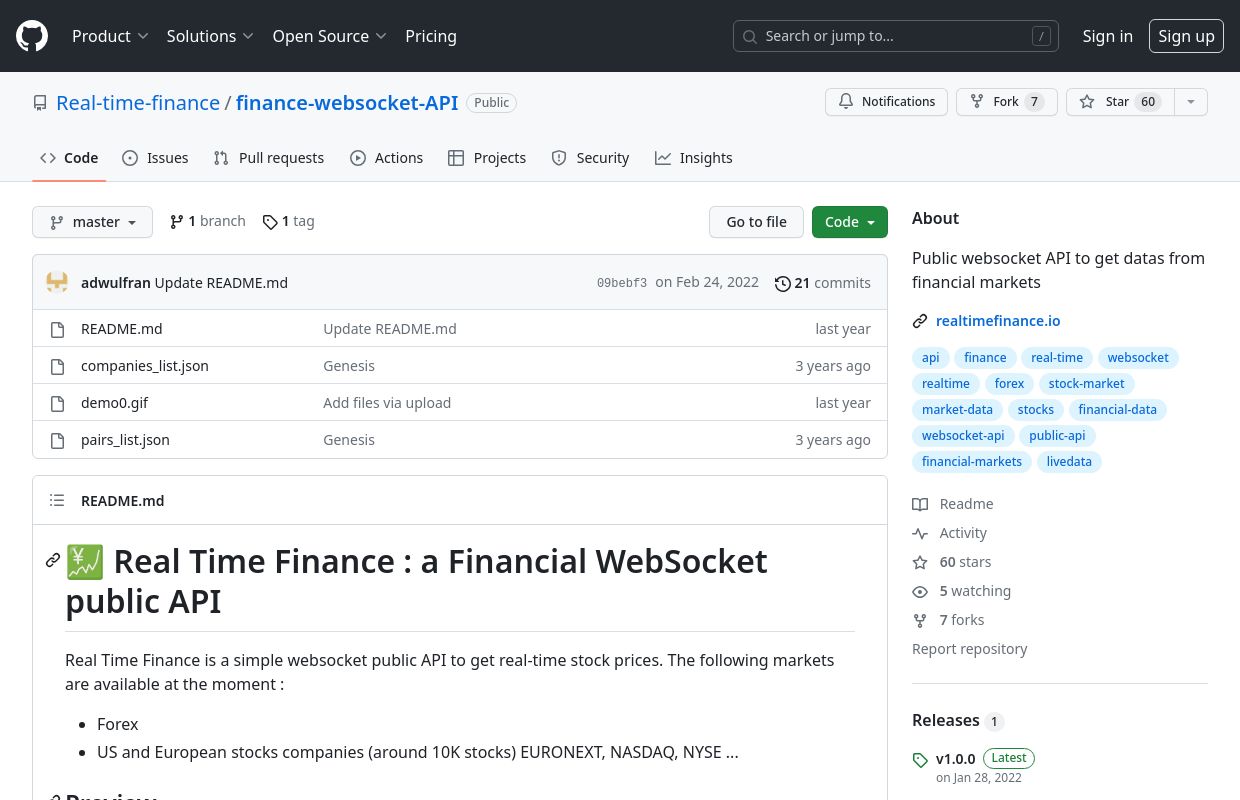Open the stock-market topic tag
Screen dimensions: 1240x800
[1086, 384]
